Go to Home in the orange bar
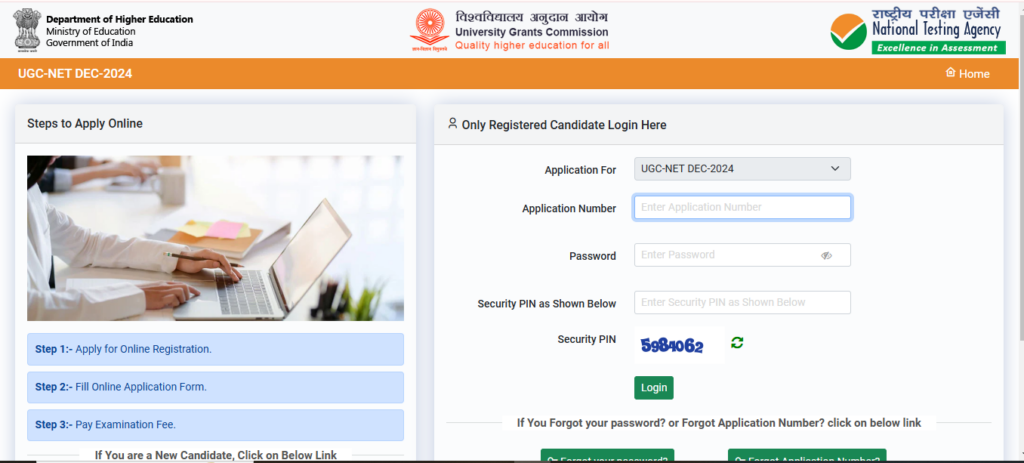 [967, 74]
